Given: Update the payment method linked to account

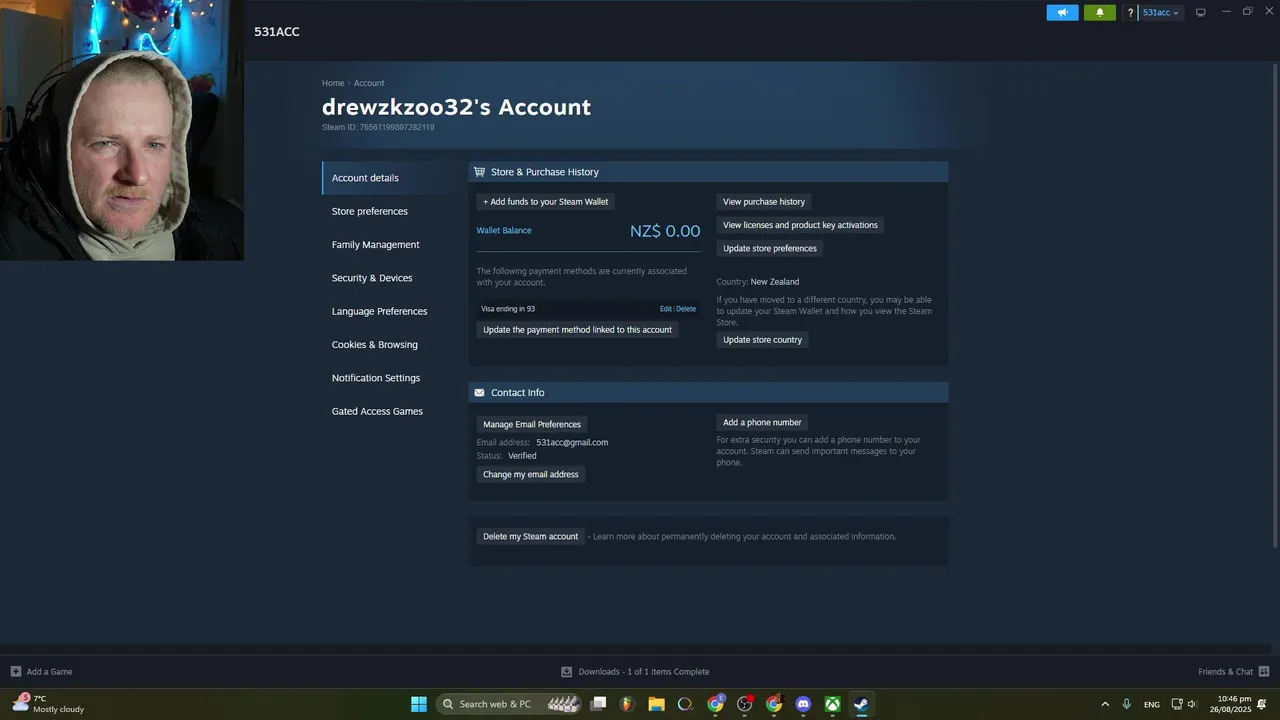Looking at the screenshot, I should [577, 330].
